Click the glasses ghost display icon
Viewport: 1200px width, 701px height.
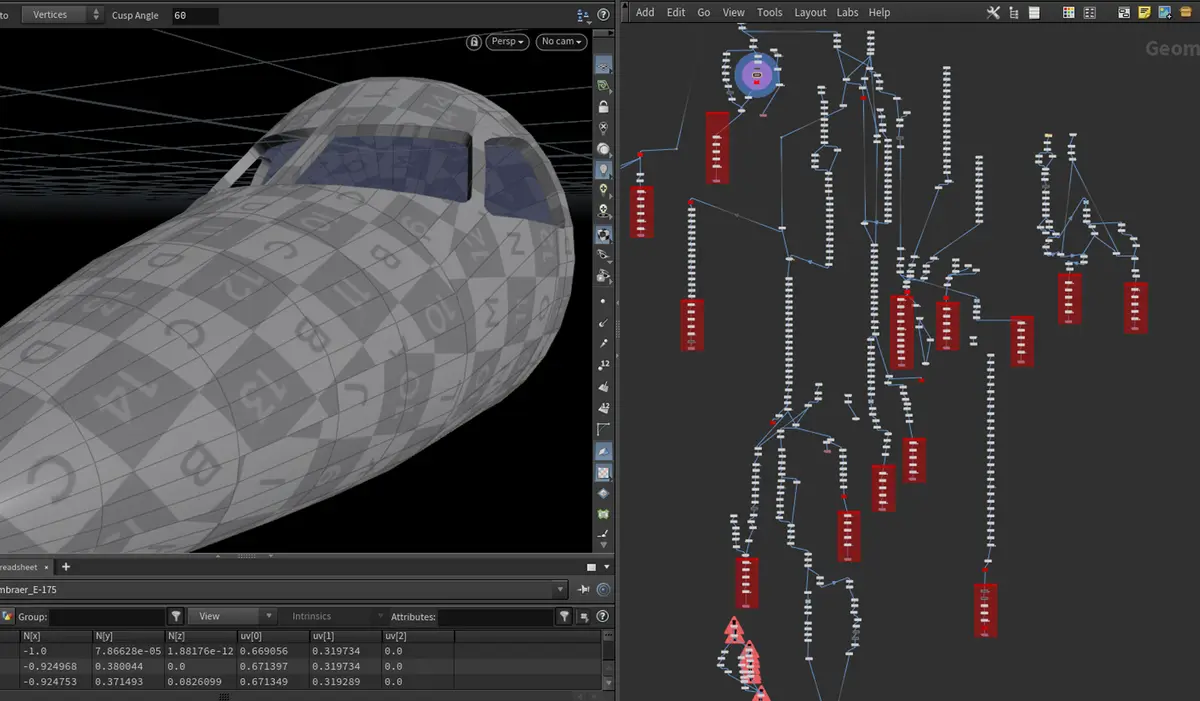(x=604, y=256)
